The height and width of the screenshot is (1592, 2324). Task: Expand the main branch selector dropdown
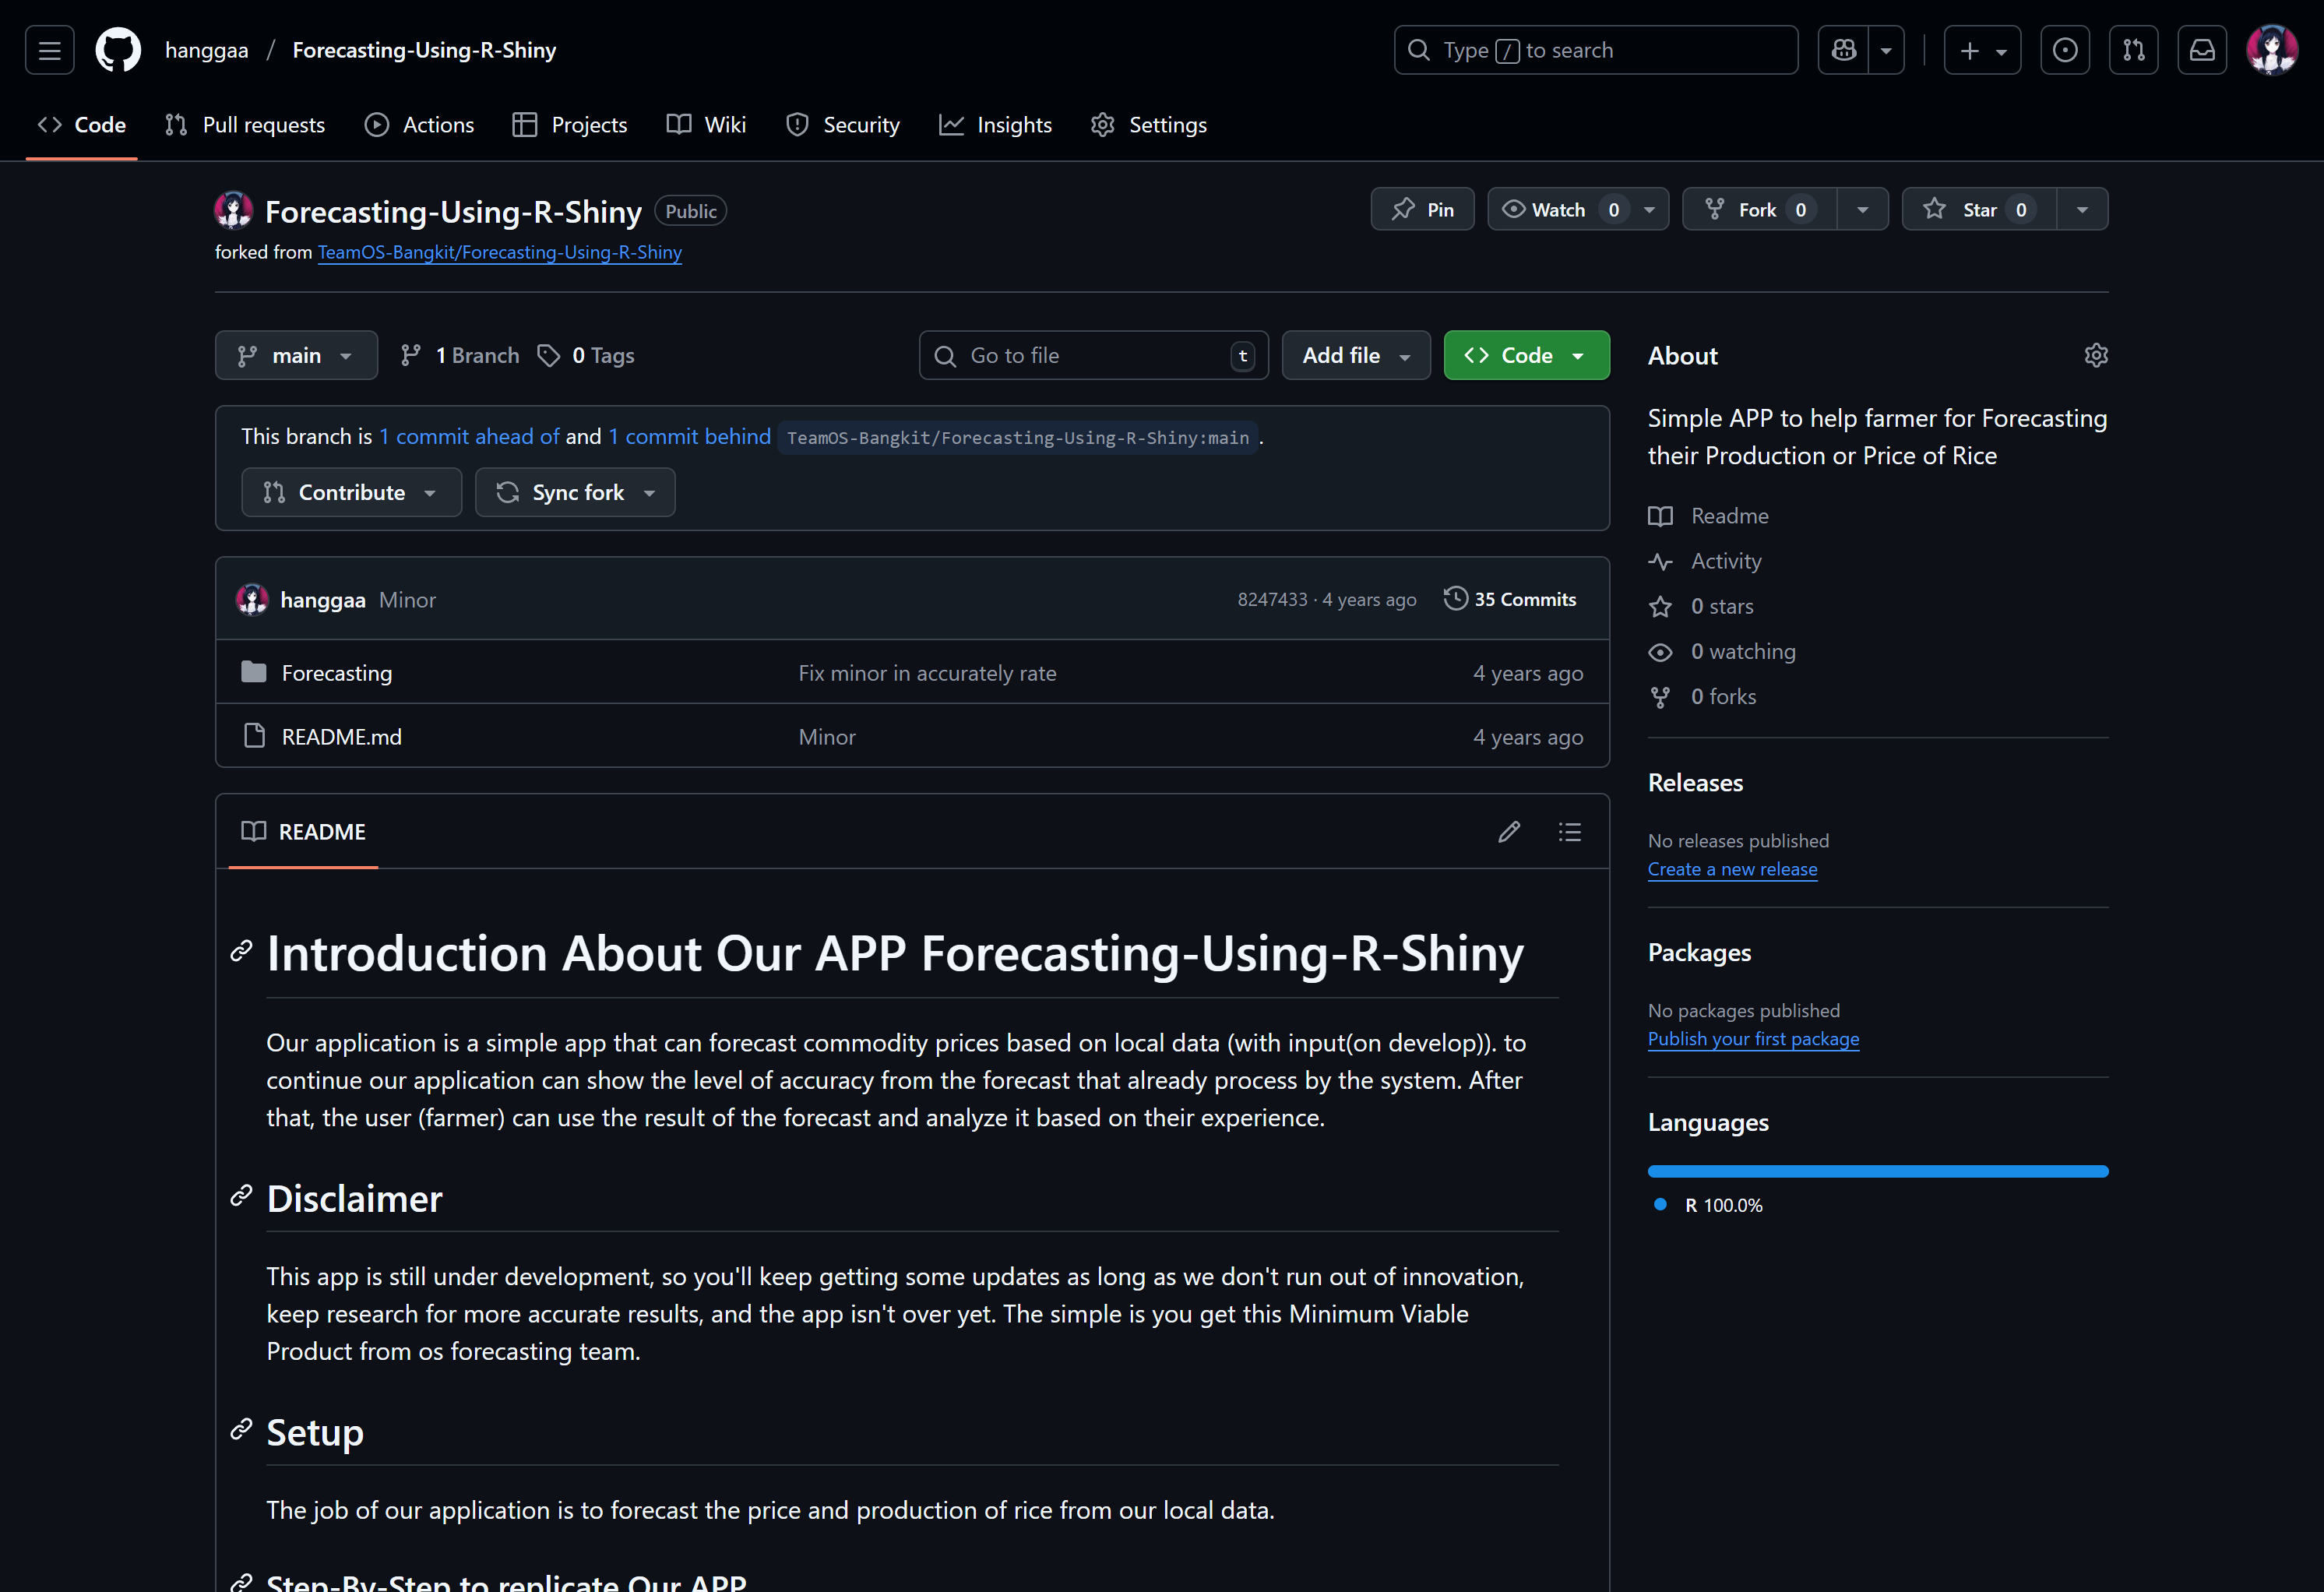296,355
